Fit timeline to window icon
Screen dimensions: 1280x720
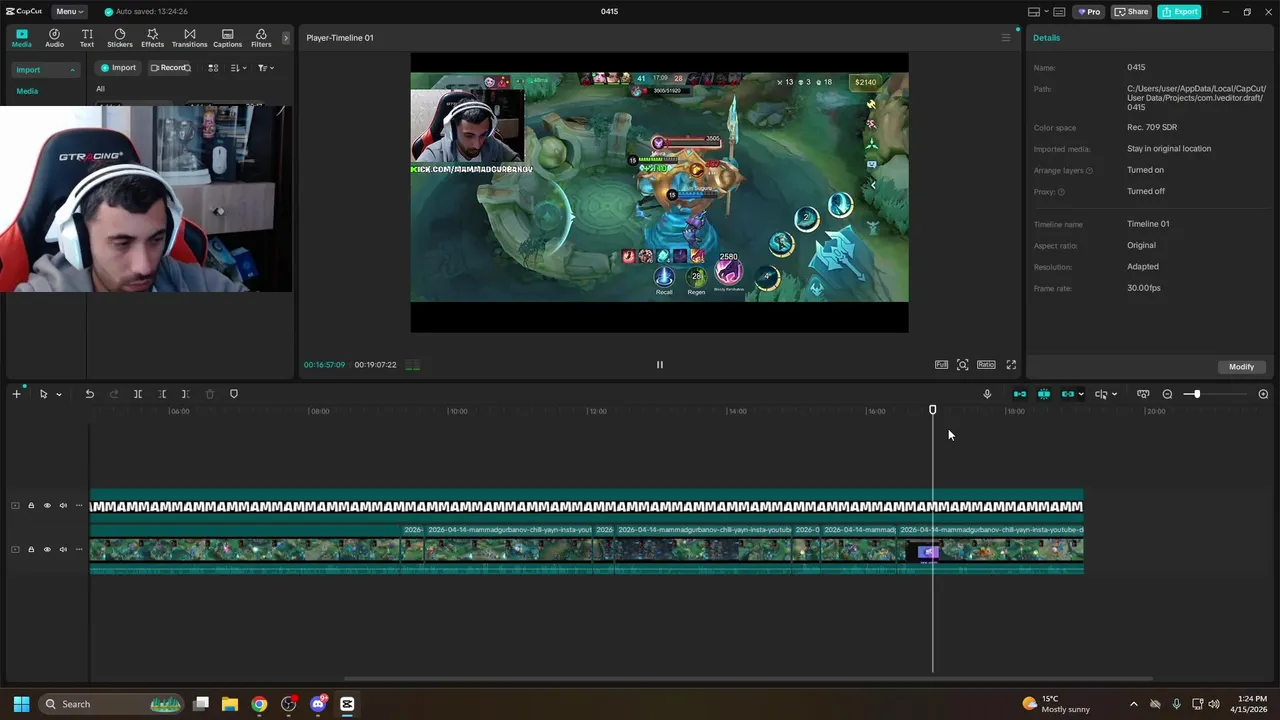point(1143,394)
